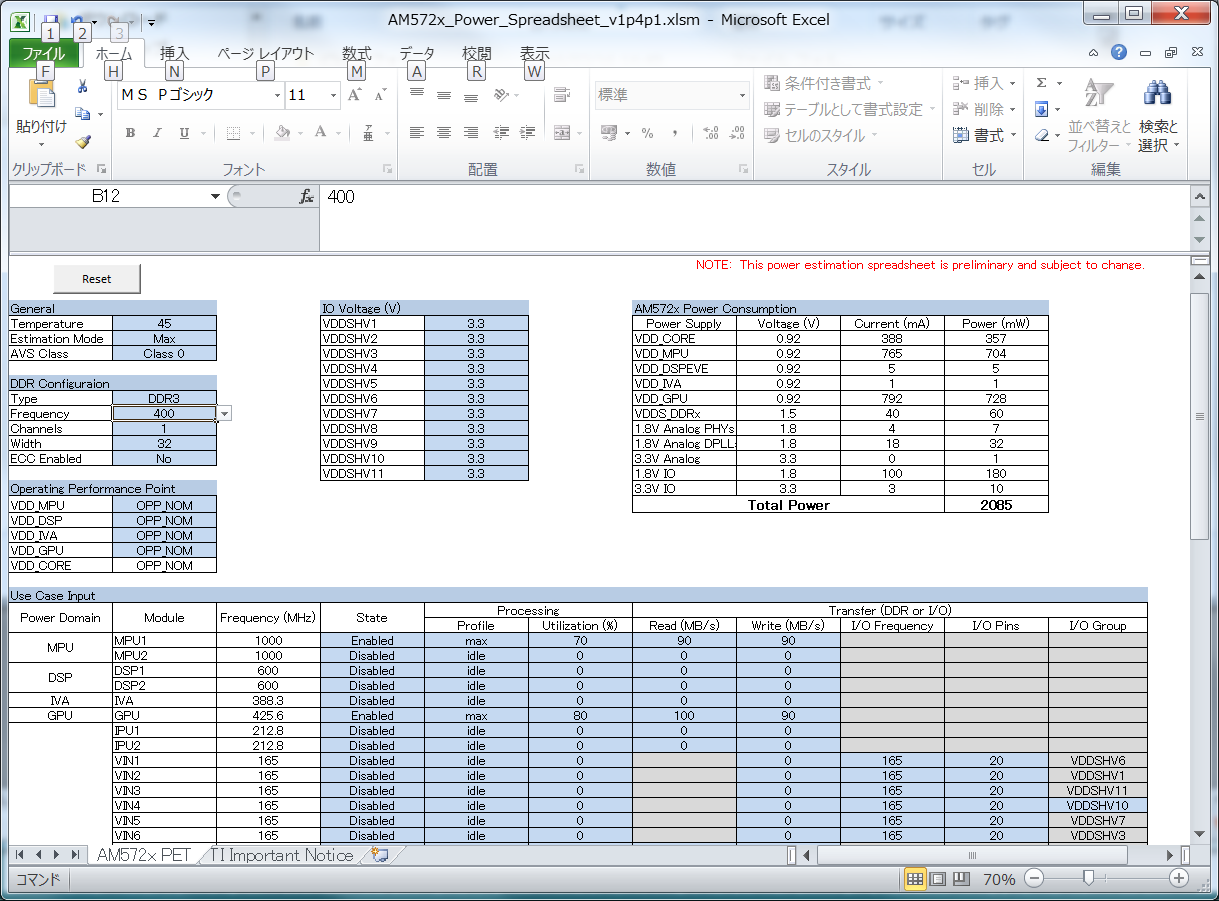Image resolution: width=1219 pixels, height=901 pixels.
Task: Decrease font size with small A icon
Action: [x=380, y=95]
